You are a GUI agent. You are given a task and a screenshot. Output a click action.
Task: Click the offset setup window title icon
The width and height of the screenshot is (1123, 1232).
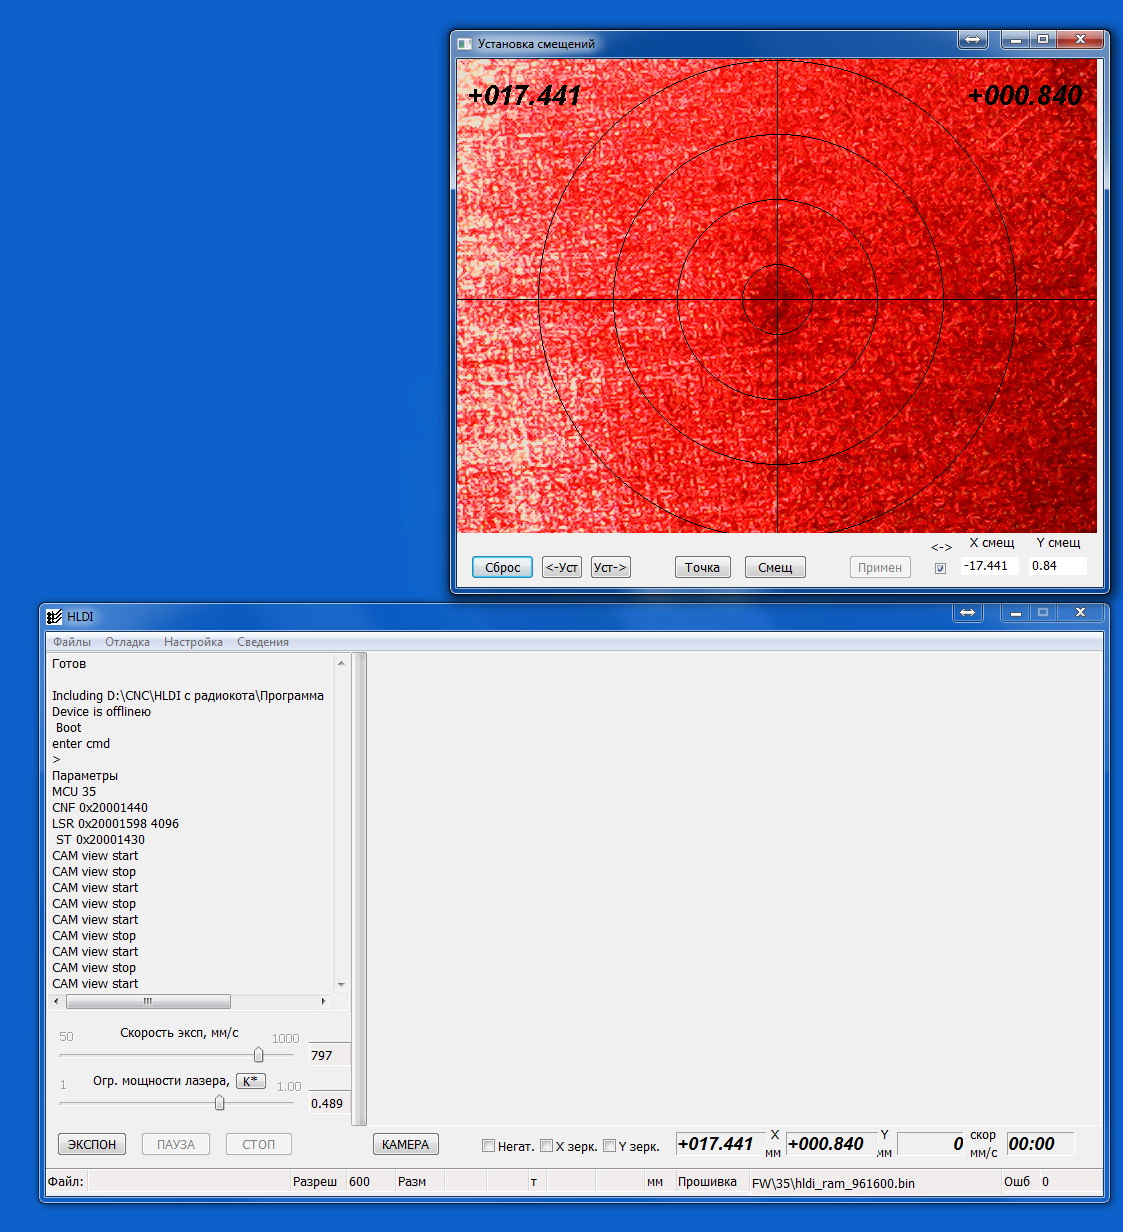[464, 44]
